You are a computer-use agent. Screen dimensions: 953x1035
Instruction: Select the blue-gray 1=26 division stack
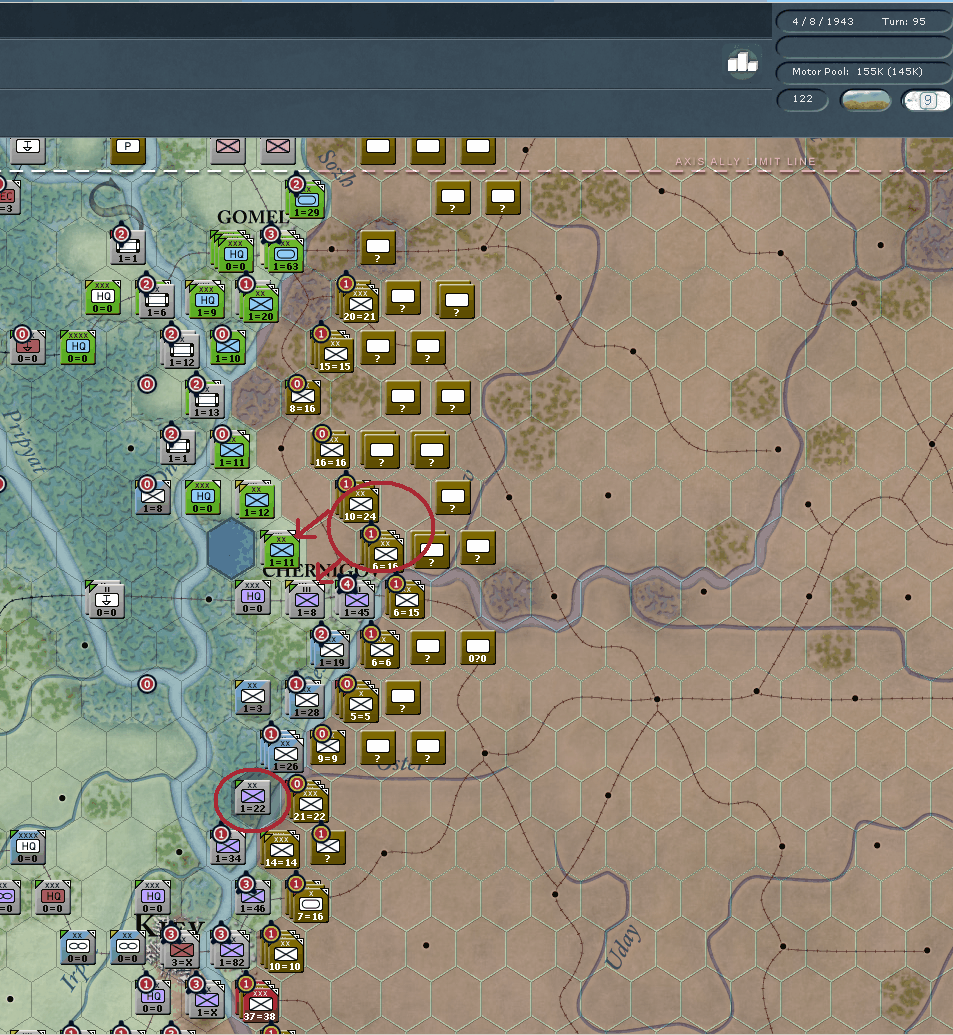pyautogui.click(x=285, y=755)
